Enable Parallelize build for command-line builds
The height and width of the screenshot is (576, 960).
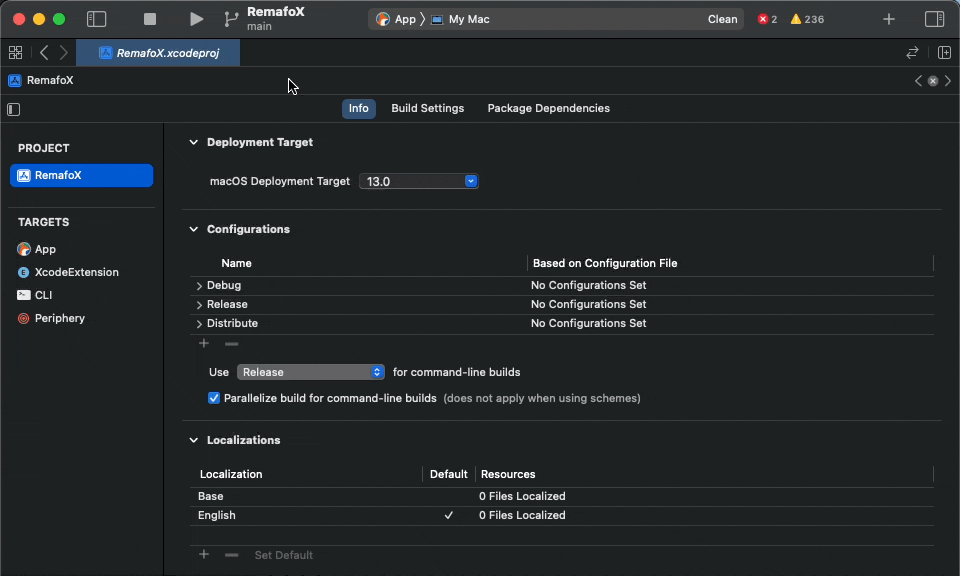(213, 397)
